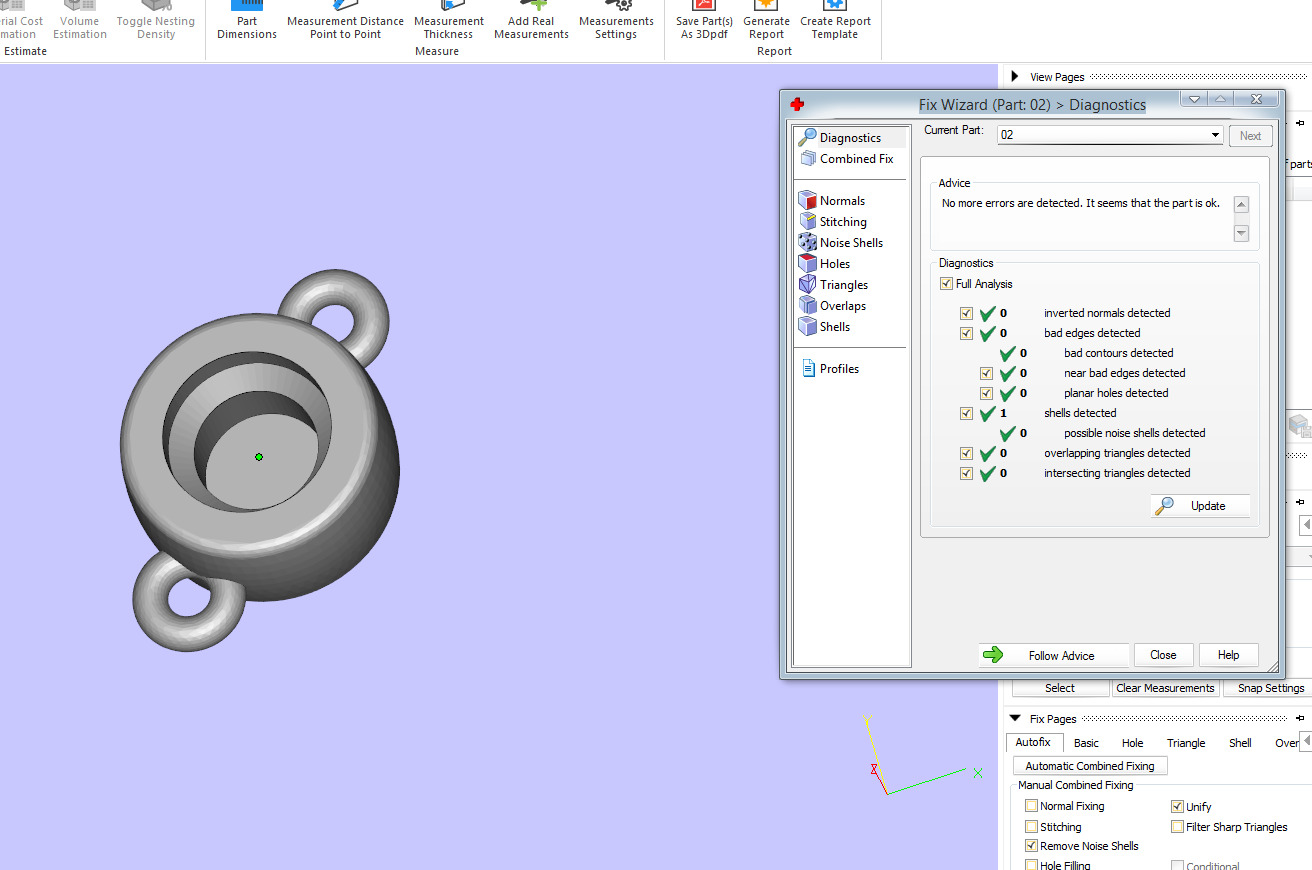Screen dimensions: 1312x870
Task: Toggle the Full Analysis checkbox
Action: pos(946,284)
